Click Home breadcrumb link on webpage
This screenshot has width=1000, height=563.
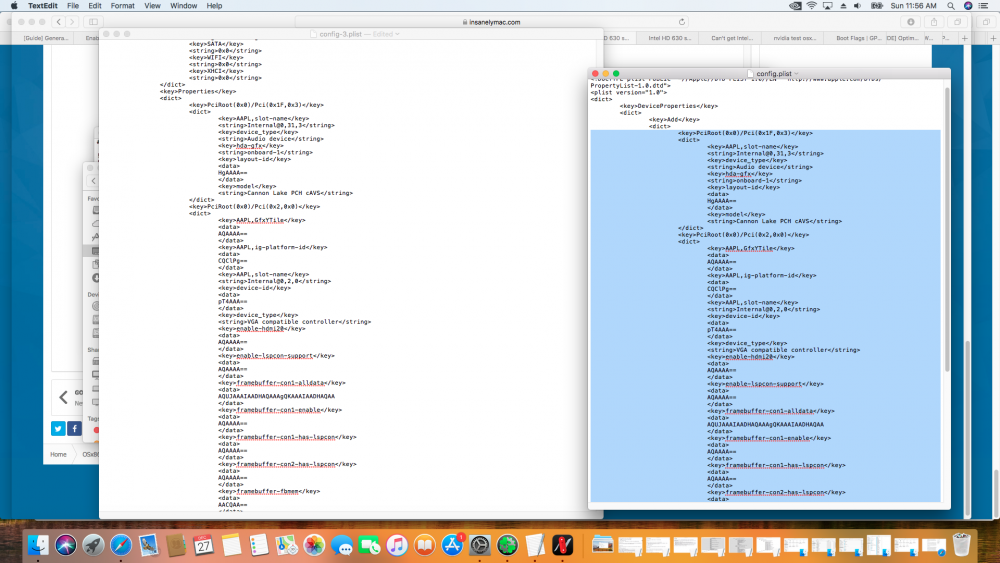[x=58, y=455]
